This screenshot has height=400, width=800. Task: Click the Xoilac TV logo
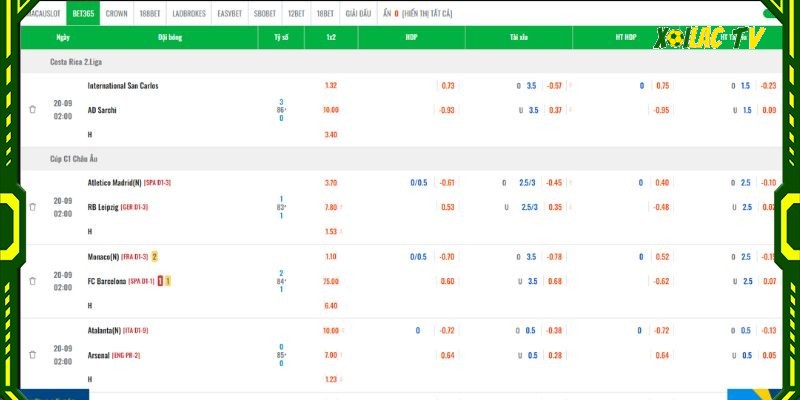tap(709, 38)
